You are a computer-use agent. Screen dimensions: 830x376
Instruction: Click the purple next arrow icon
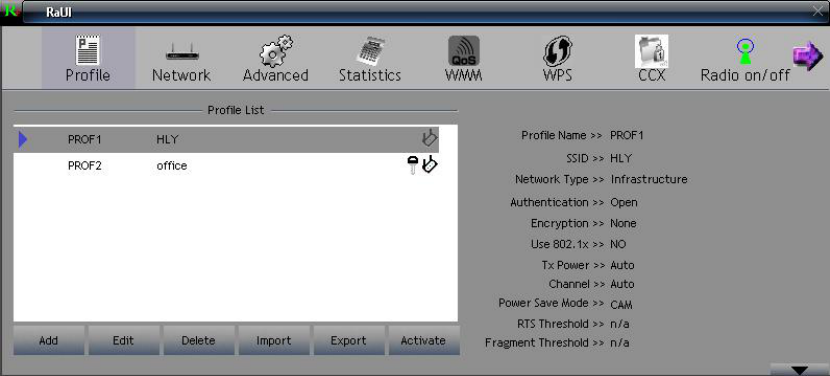tap(807, 56)
